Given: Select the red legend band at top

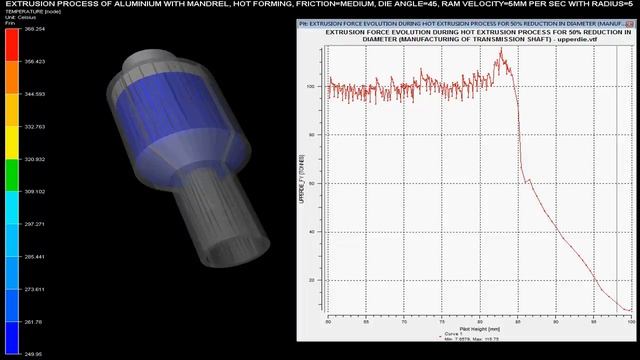Looking at the screenshot, I should (x=12, y=45).
